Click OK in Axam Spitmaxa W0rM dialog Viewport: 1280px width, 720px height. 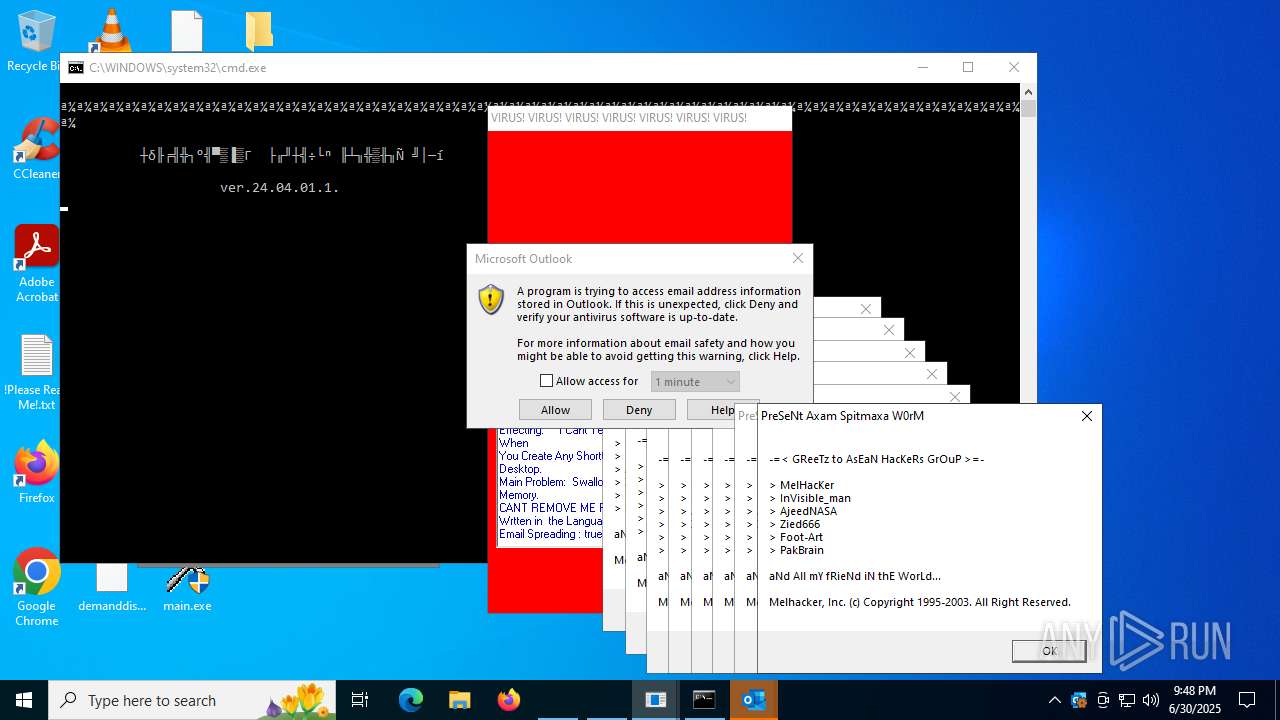coord(1049,650)
